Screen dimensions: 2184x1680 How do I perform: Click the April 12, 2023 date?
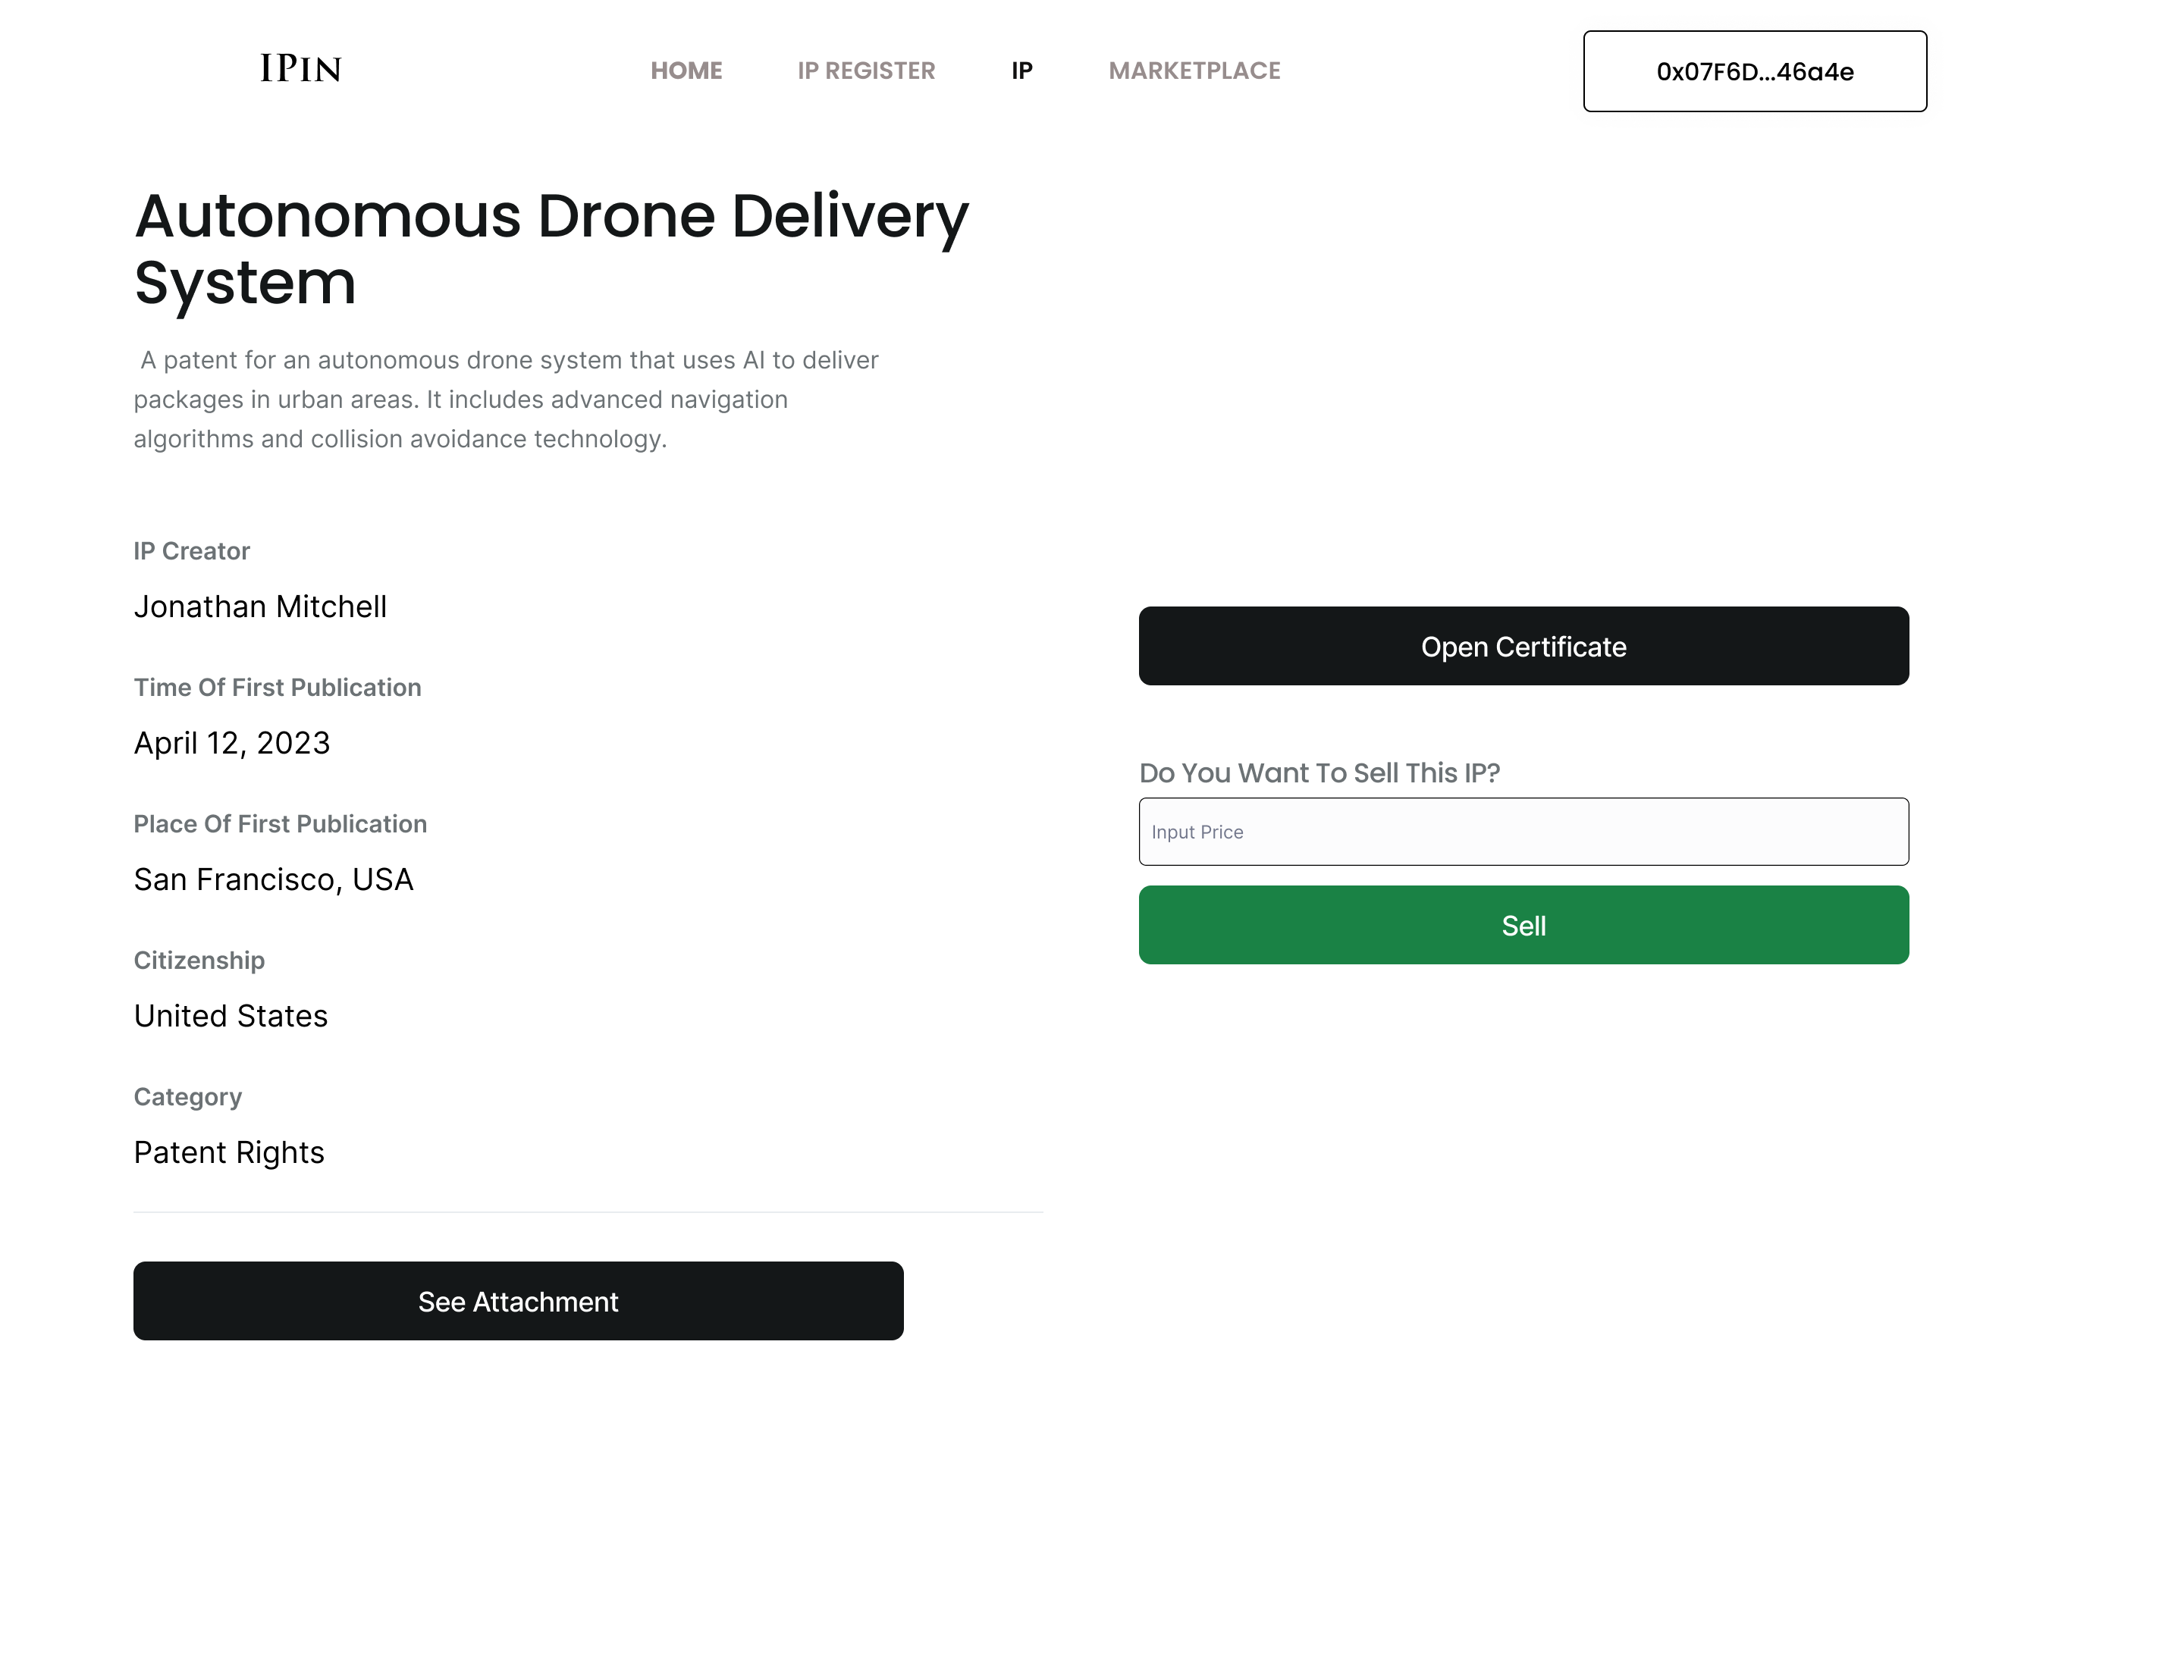(232, 743)
